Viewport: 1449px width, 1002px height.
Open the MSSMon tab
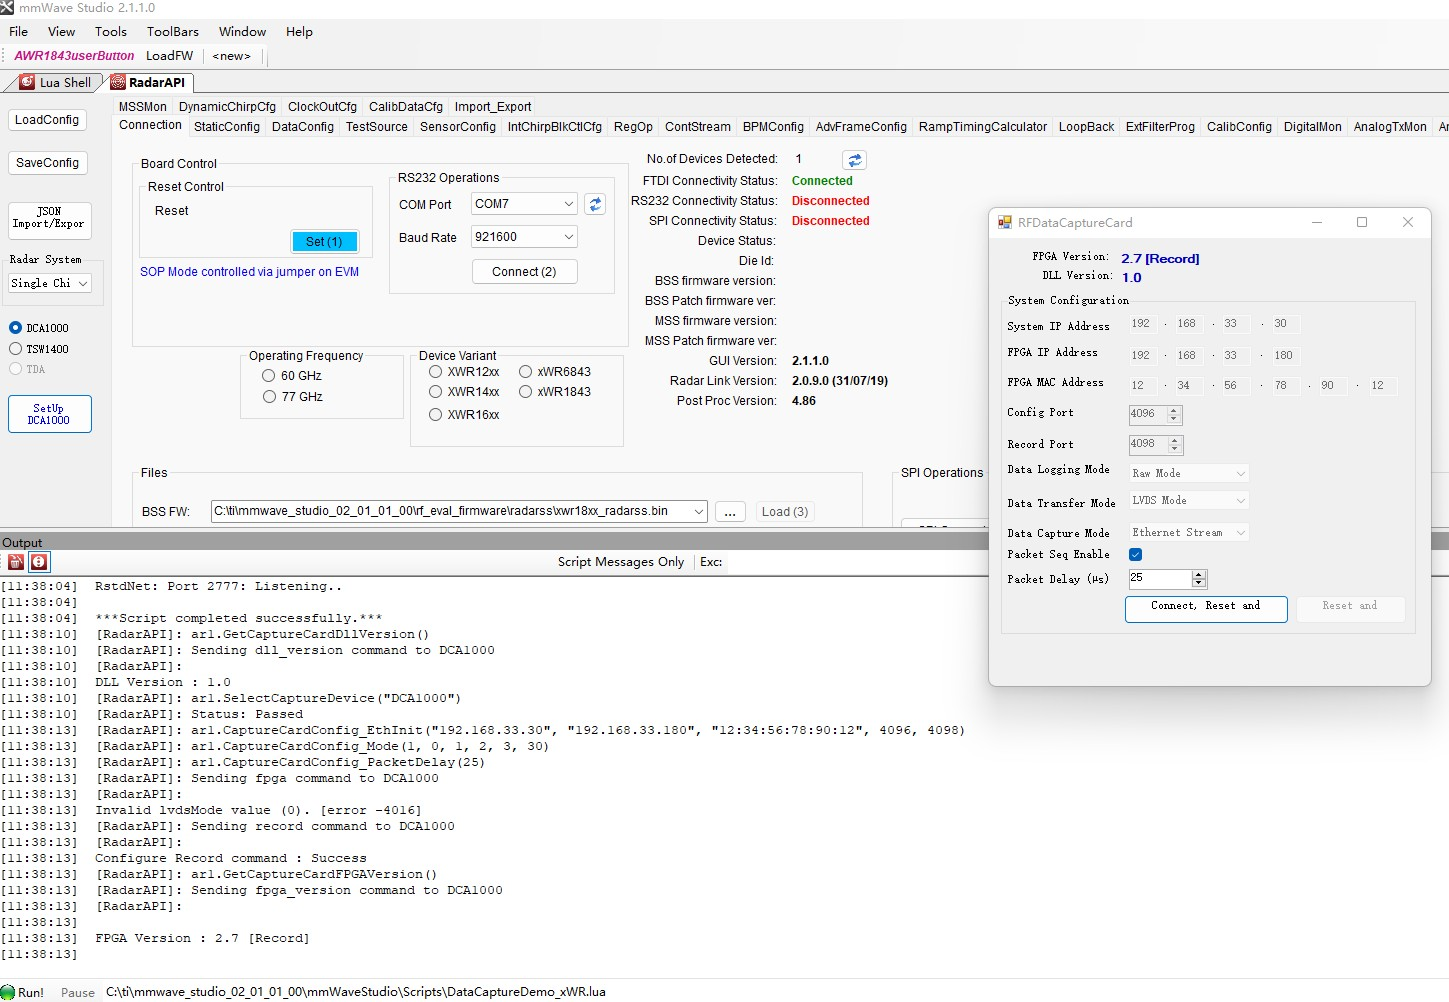coord(143,107)
